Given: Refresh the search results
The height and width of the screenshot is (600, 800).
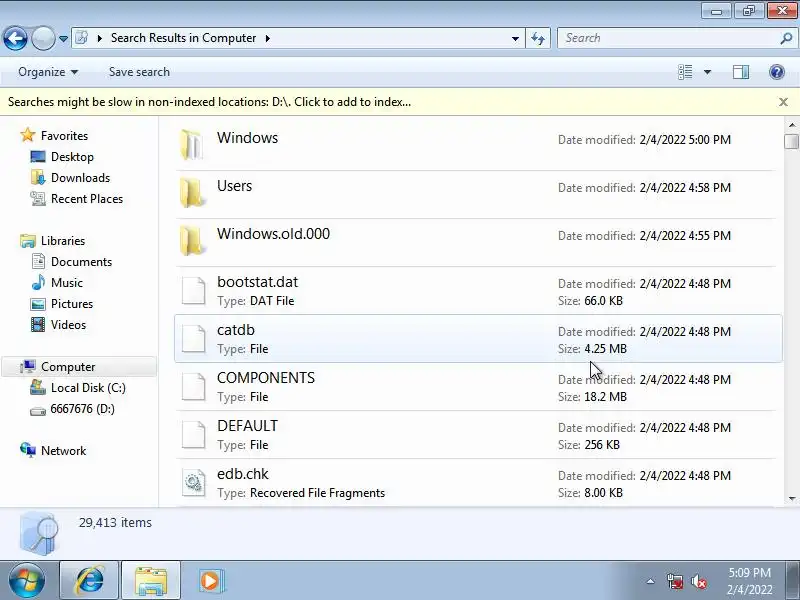Looking at the screenshot, I should point(538,38).
